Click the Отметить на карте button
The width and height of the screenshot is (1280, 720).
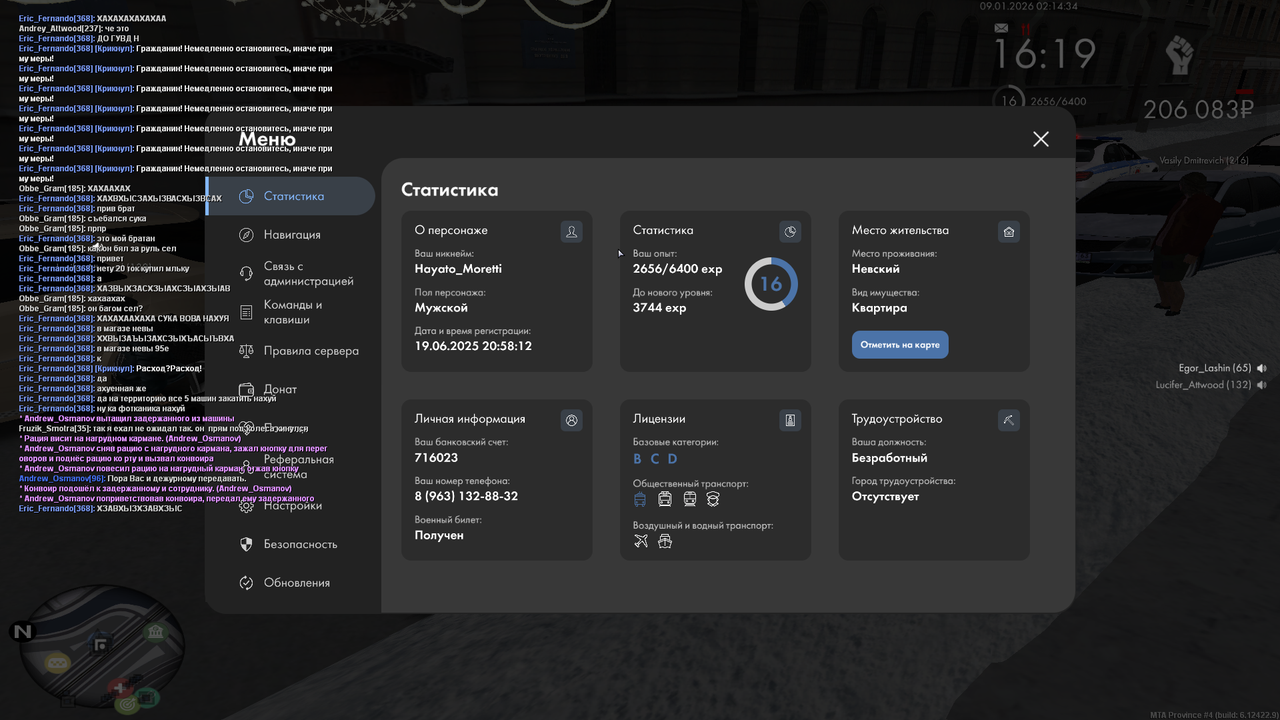pyautogui.click(x=900, y=345)
